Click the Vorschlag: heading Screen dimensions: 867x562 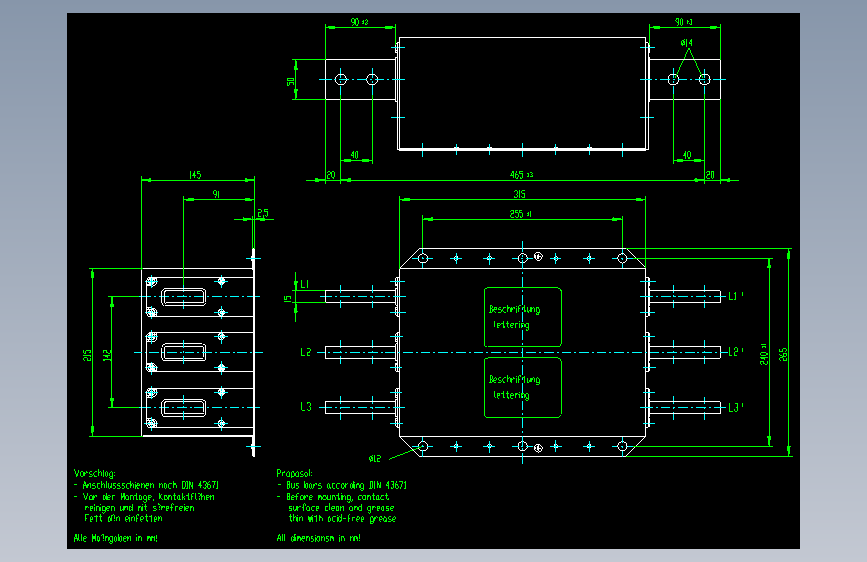(x=95, y=473)
